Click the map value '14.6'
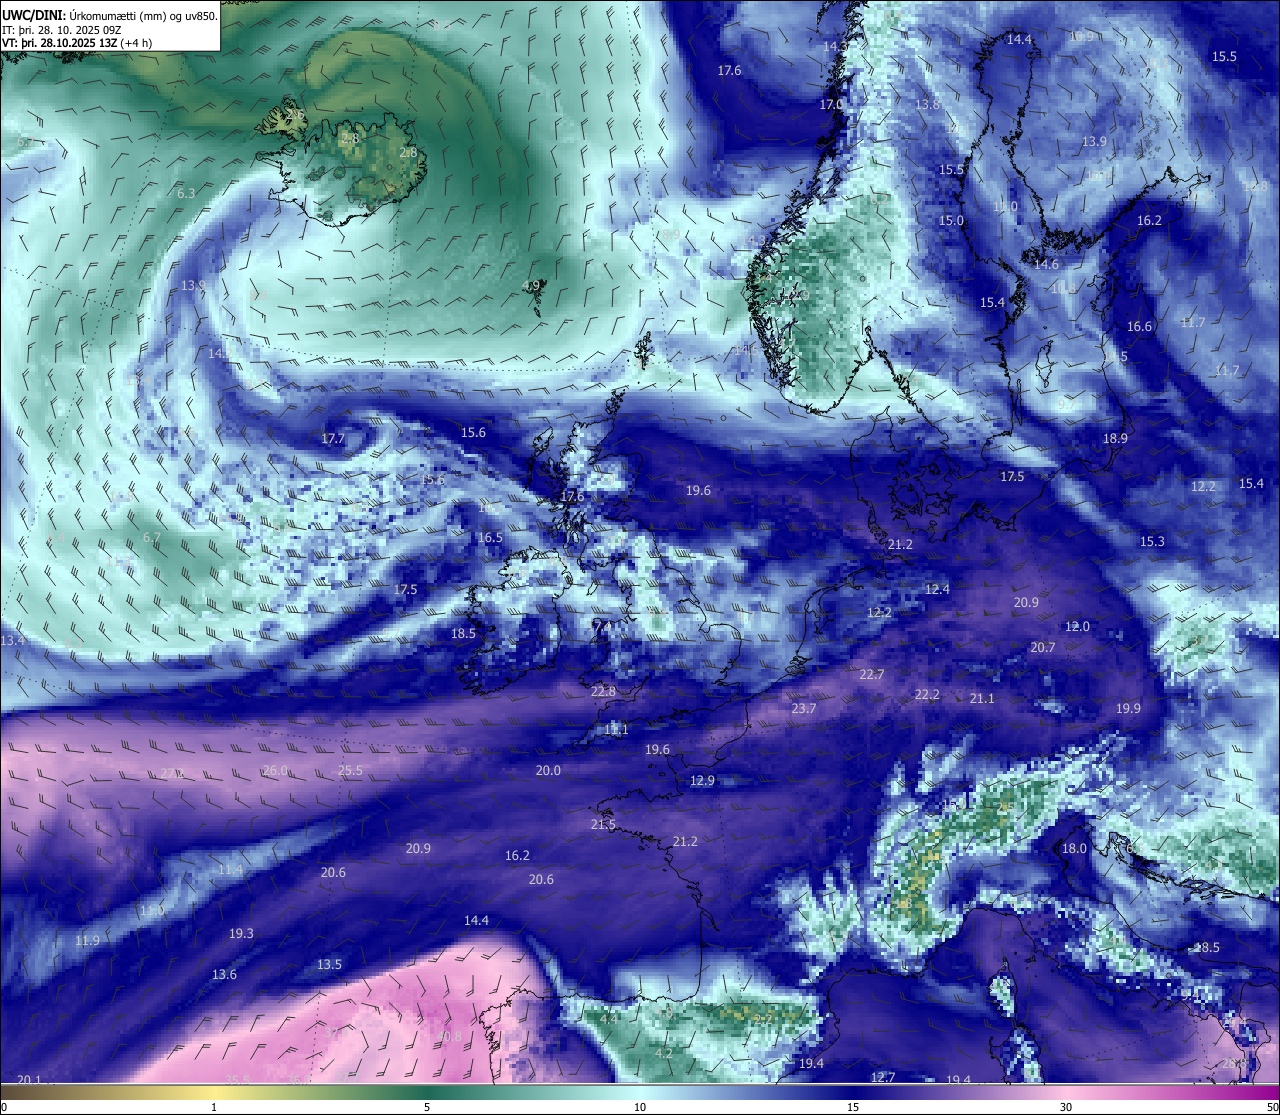 1046,264
